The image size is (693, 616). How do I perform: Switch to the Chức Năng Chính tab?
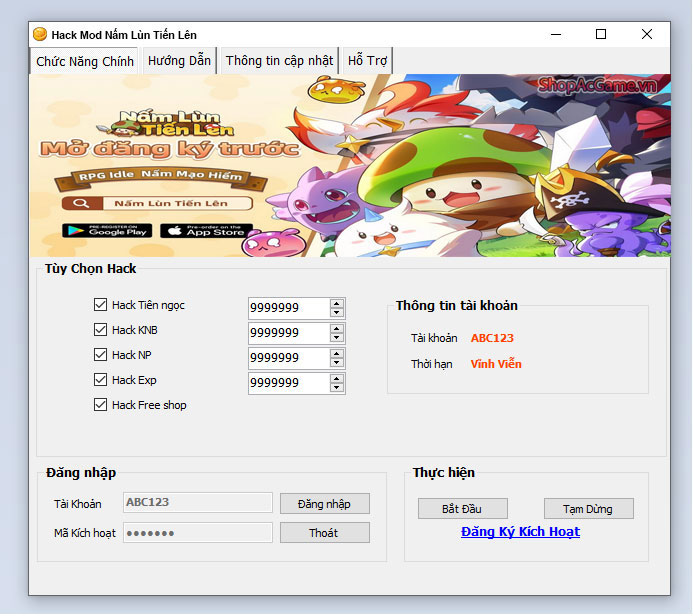pos(85,61)
